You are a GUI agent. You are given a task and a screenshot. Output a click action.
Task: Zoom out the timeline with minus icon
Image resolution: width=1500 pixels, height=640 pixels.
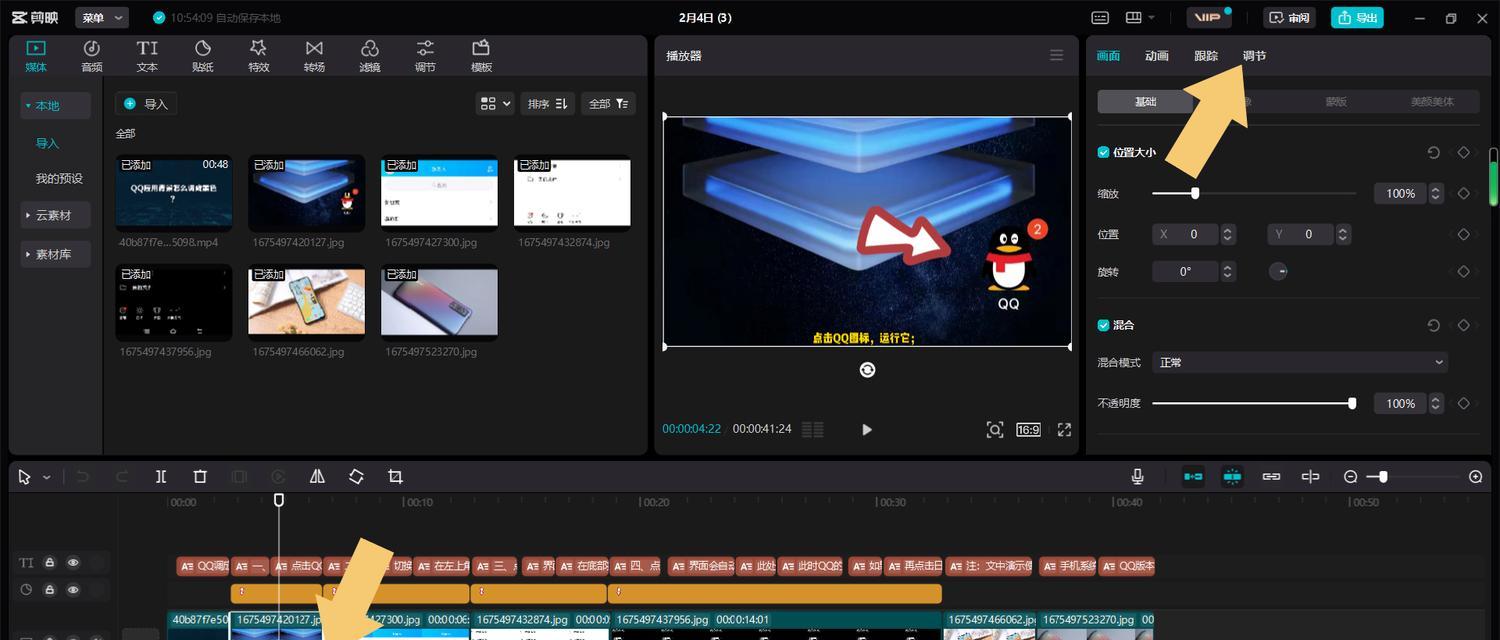pos(1351,477)
